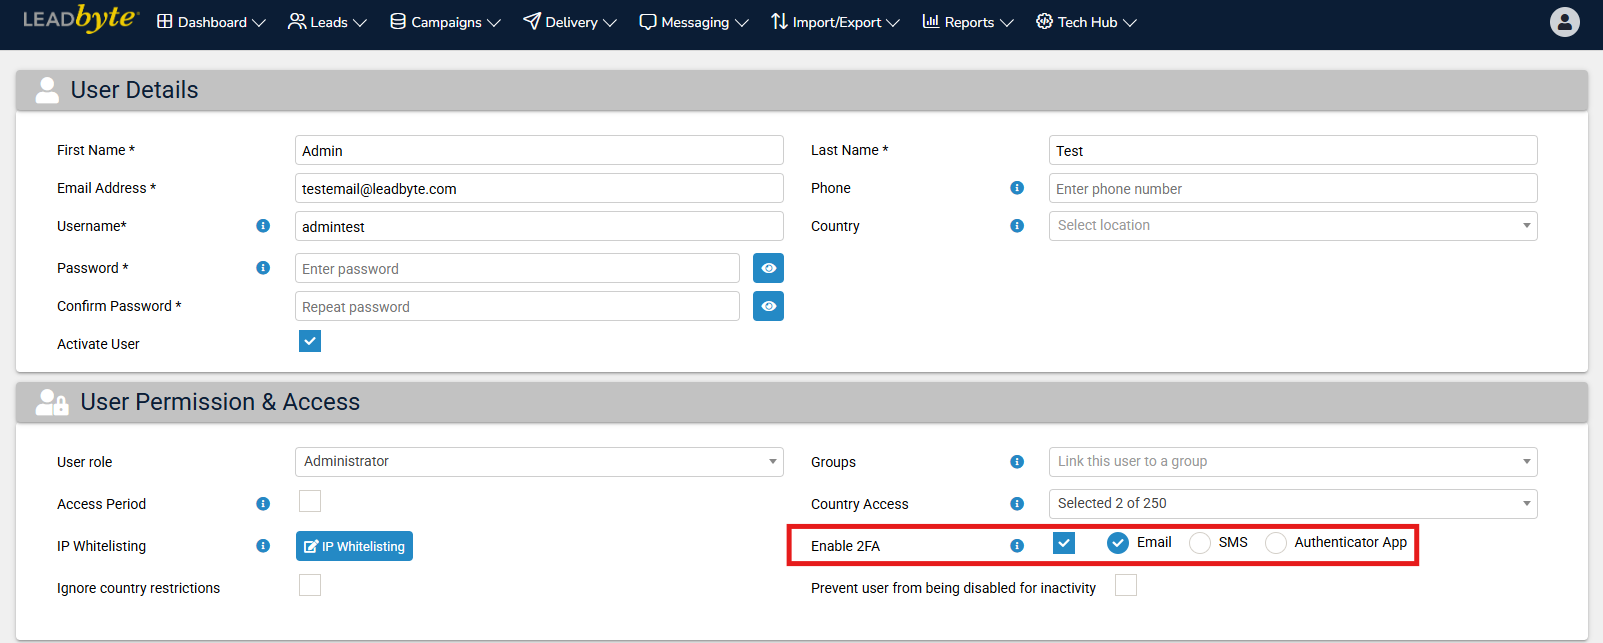Open the Country select location dropdown
Screen dimensions: 1603x643
(x=1293, y=226)
